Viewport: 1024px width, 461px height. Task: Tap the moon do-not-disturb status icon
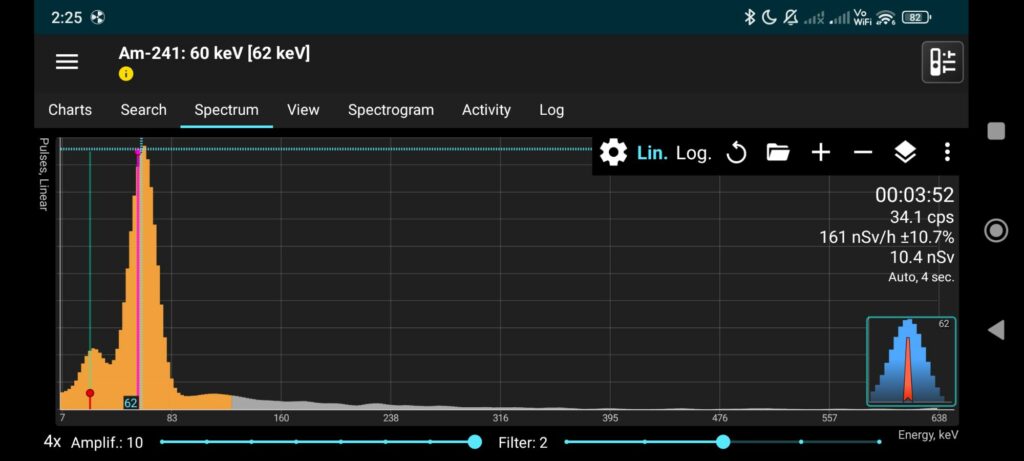tap(769, 18)
